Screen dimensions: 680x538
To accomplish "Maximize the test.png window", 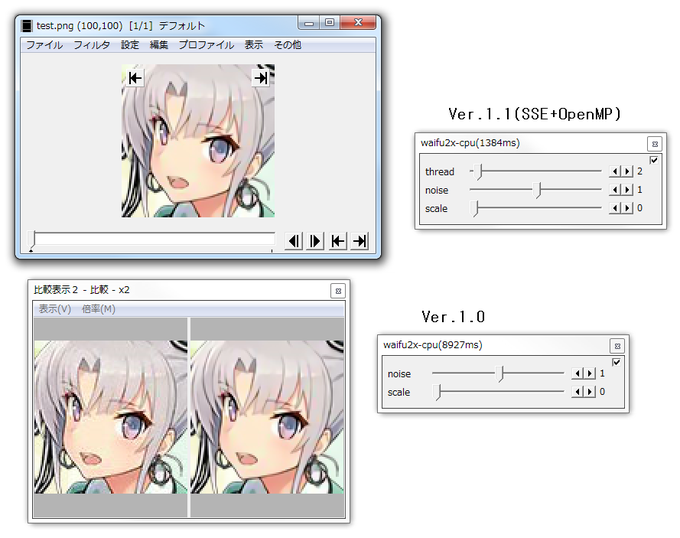I will click(x=330, y=23).
